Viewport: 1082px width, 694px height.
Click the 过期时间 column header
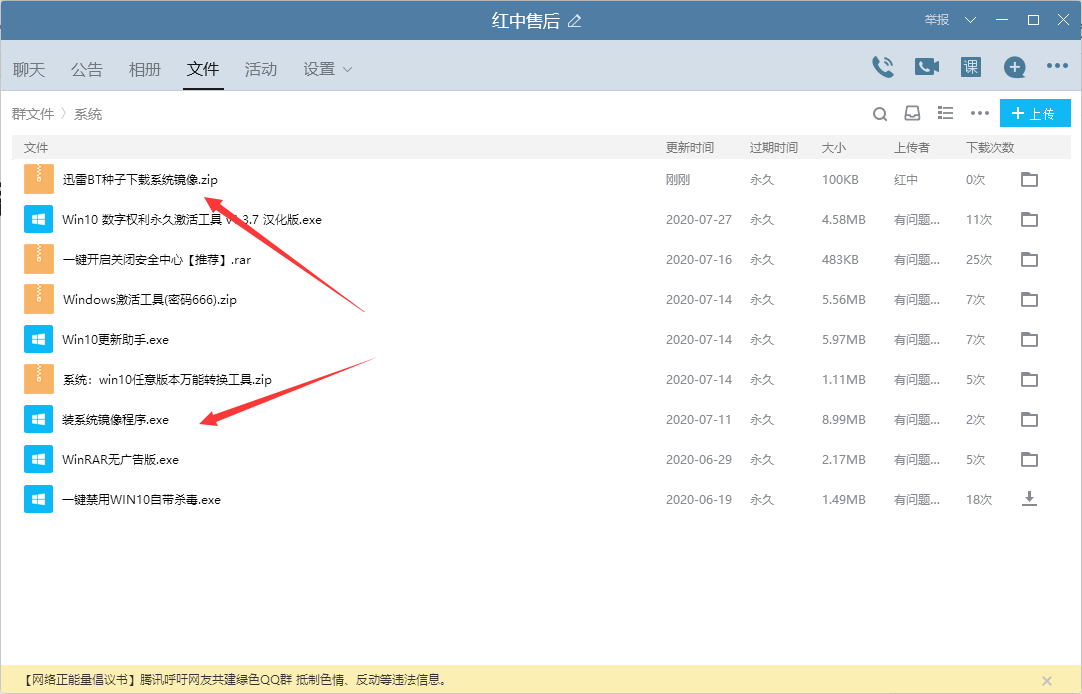[x=774, y=148]
